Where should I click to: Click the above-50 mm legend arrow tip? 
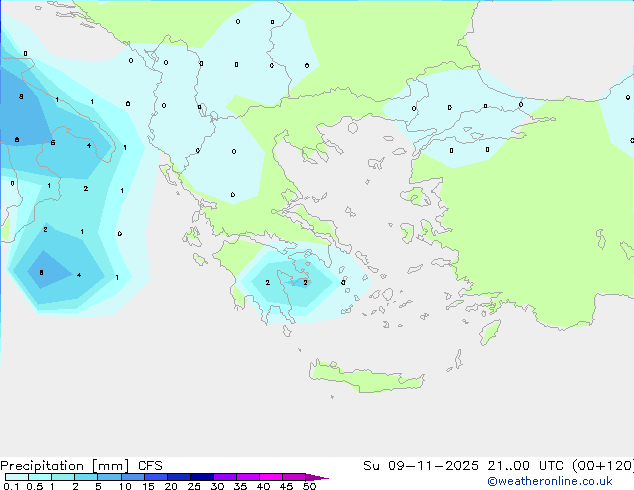pyautogui.click(x=317, y=477)
